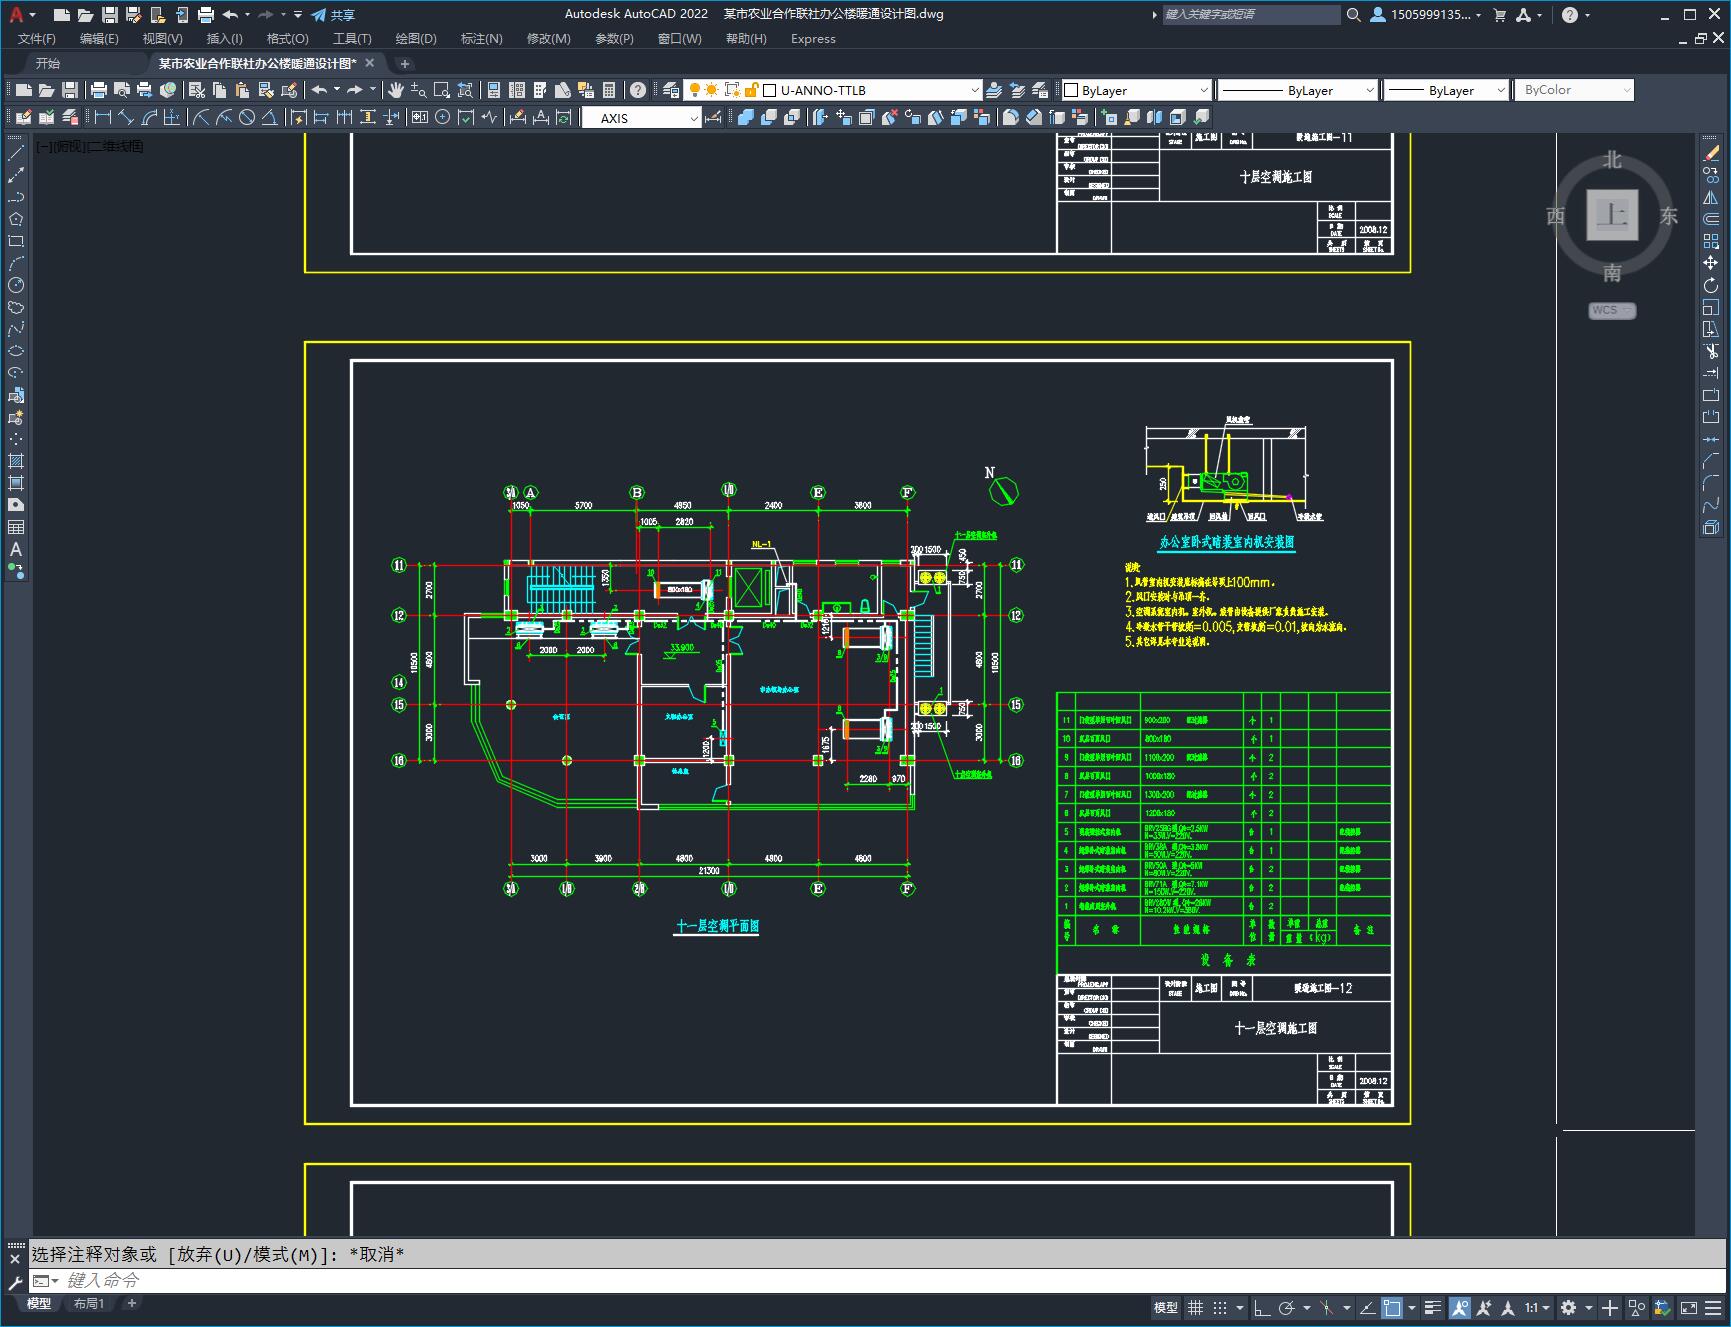
Task: Toggle lineweight display in status bar
Action: (x=1433, y=1308)
